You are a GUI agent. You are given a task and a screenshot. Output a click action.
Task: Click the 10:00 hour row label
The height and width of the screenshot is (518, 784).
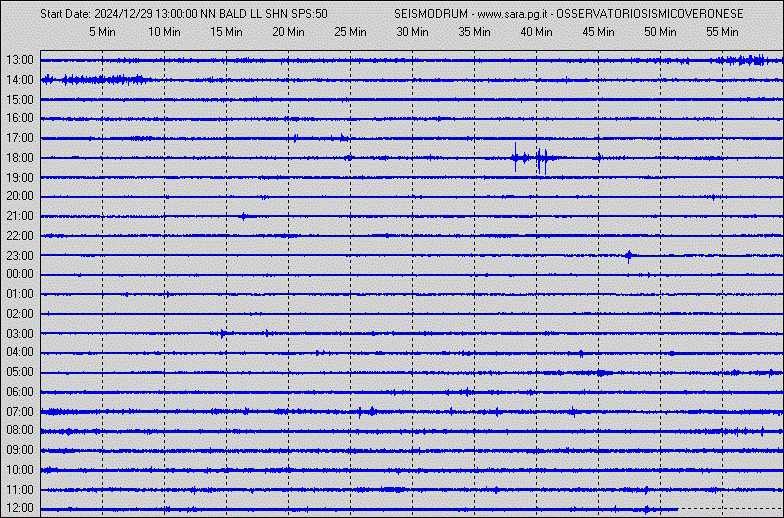[x=20, y=470]
